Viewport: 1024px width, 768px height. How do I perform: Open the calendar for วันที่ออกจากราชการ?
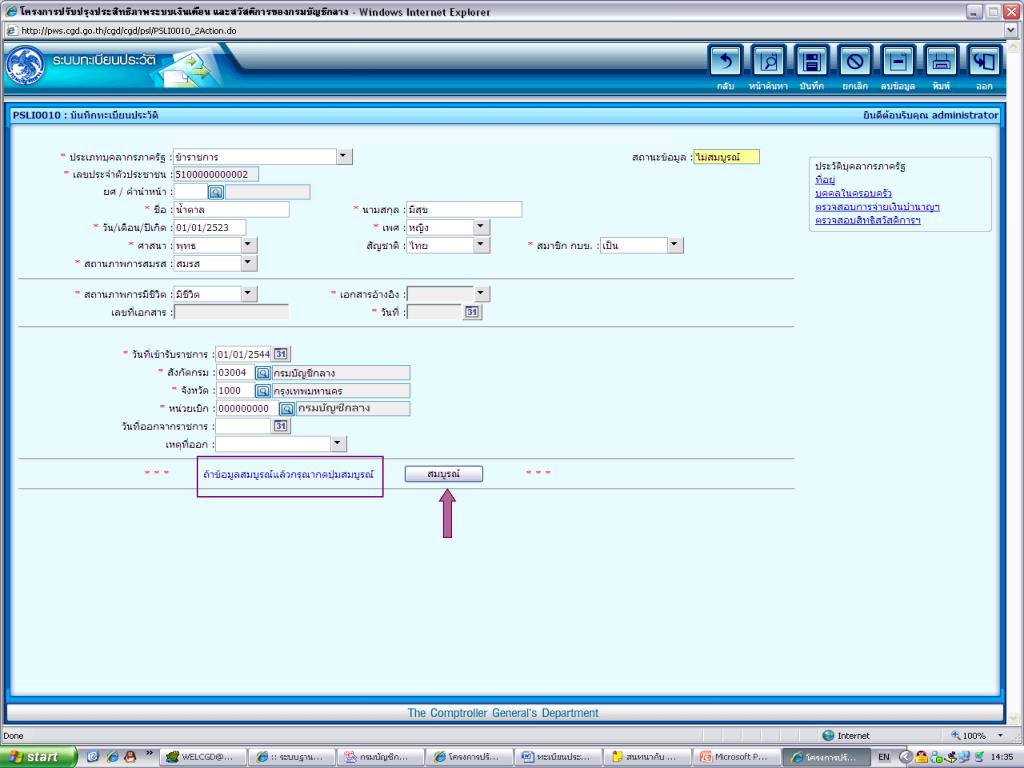[x=281, y=426]
